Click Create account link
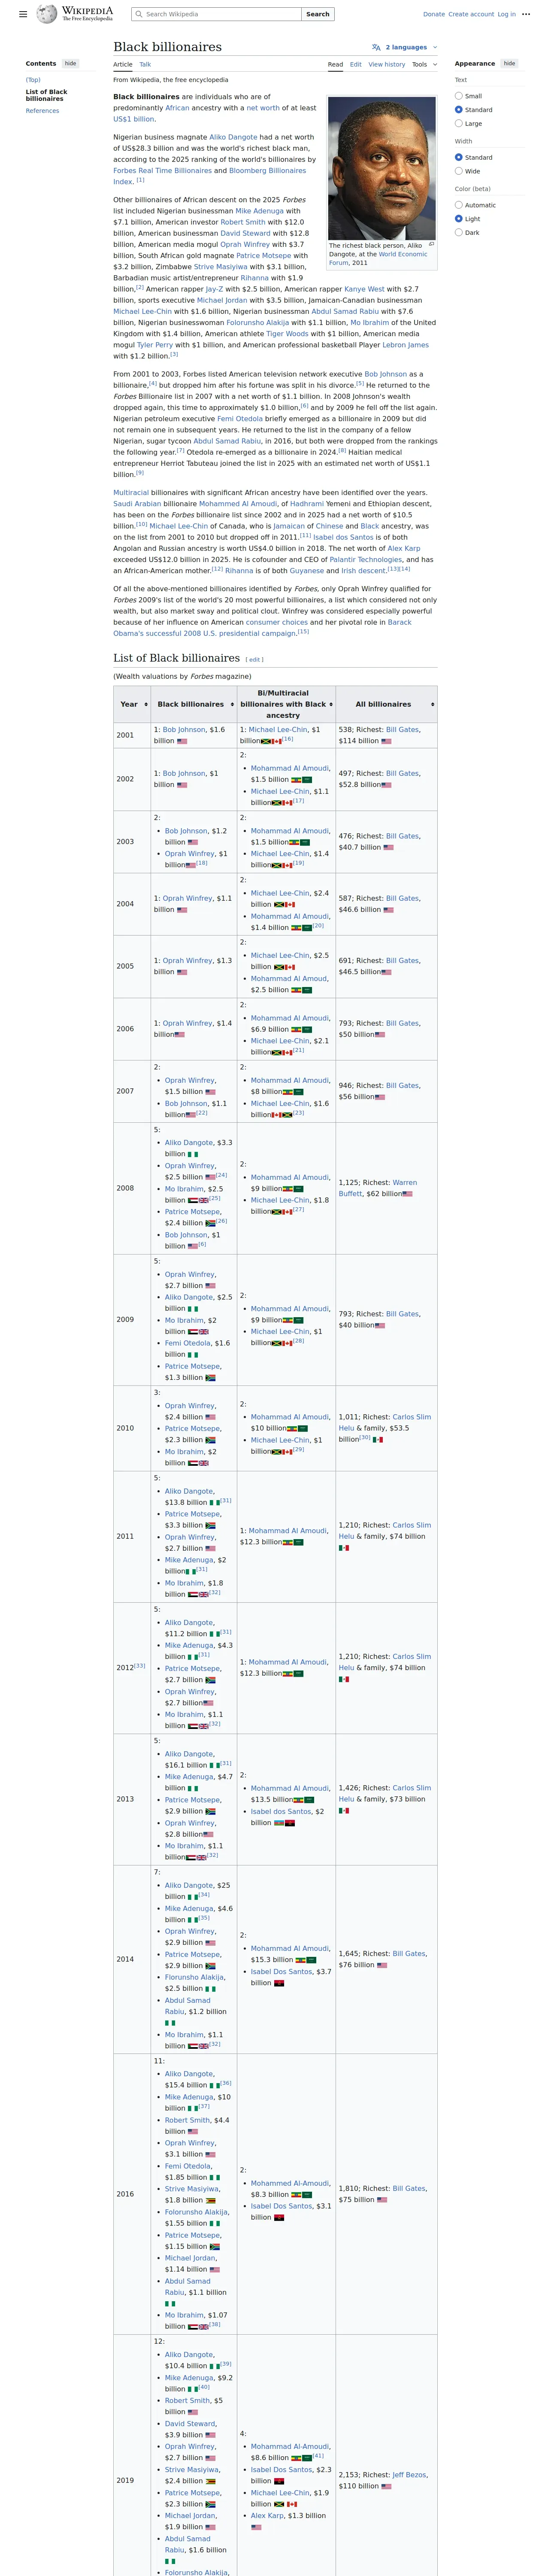This screenshot has width=551, height=2576. point(471,14)
